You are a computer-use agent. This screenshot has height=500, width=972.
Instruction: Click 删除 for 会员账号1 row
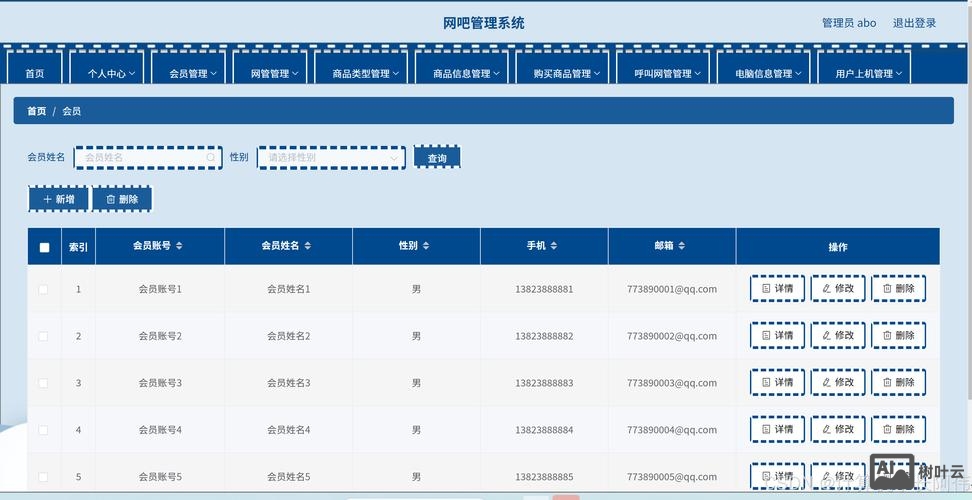pos(899,289)
